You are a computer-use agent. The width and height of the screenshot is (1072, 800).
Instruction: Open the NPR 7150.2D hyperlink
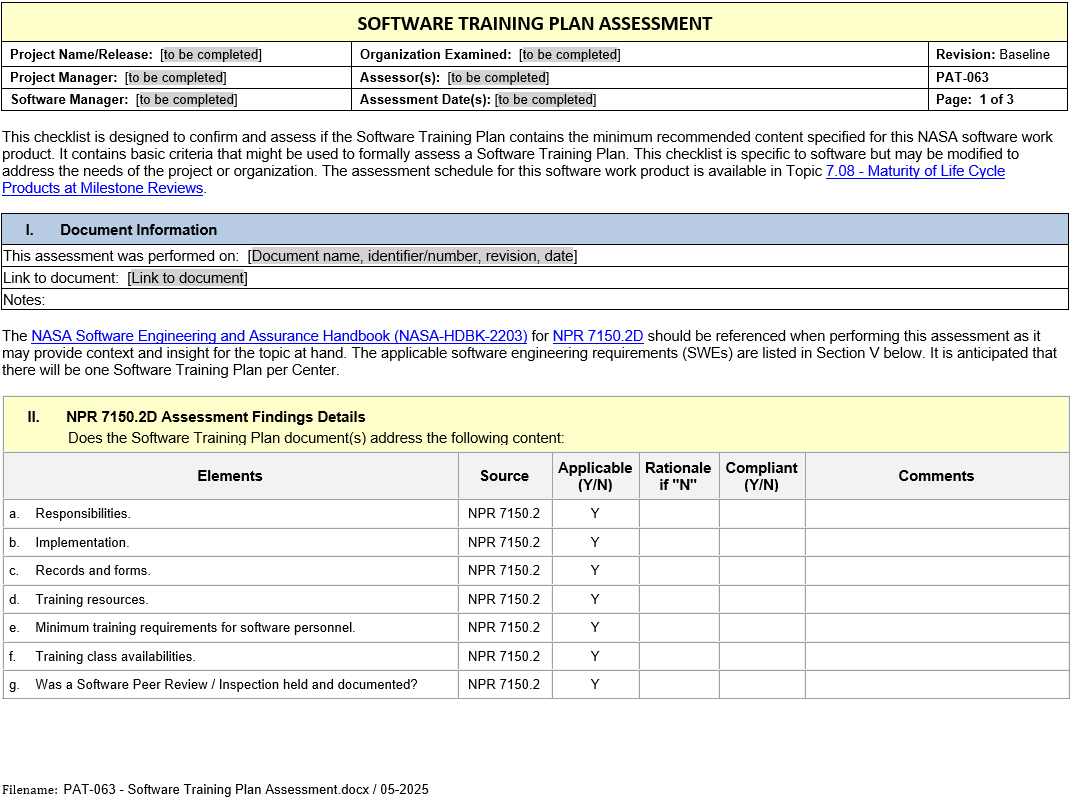(x=597, y=337)
